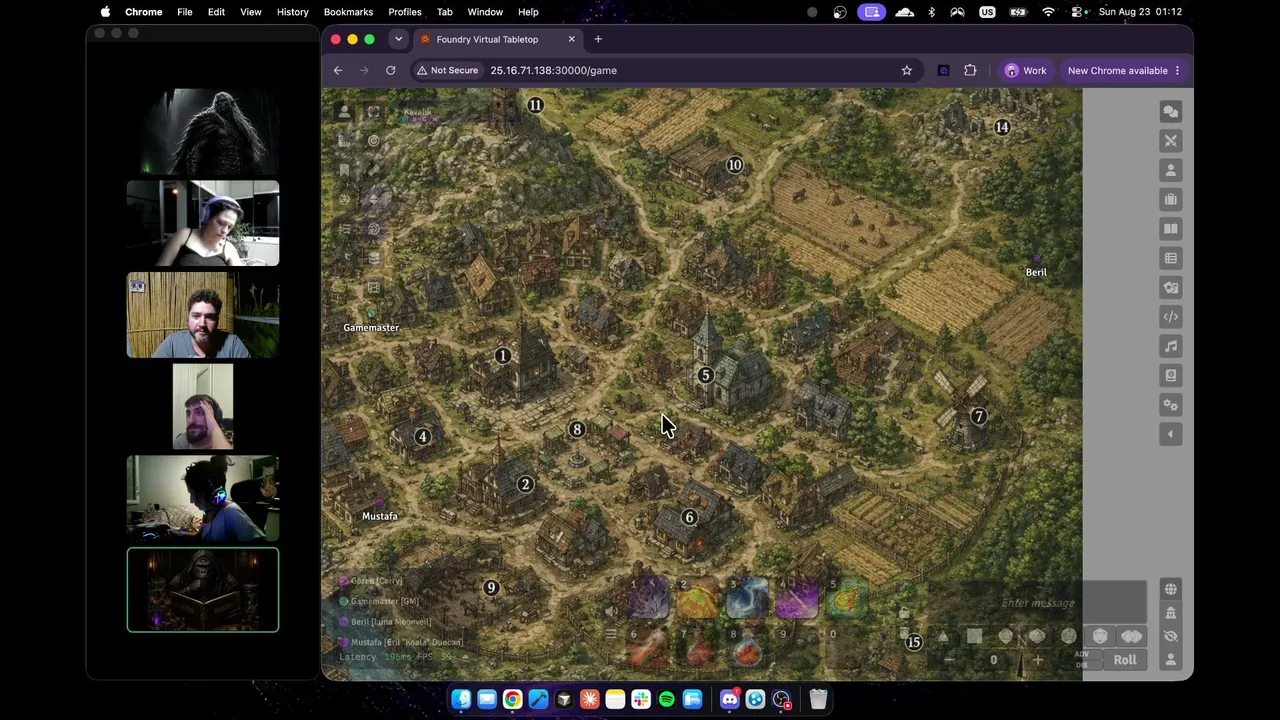Viewport: 1280px width, 720px height.
Task: Focus the Enter message chat input
Action: (1038, 603)
